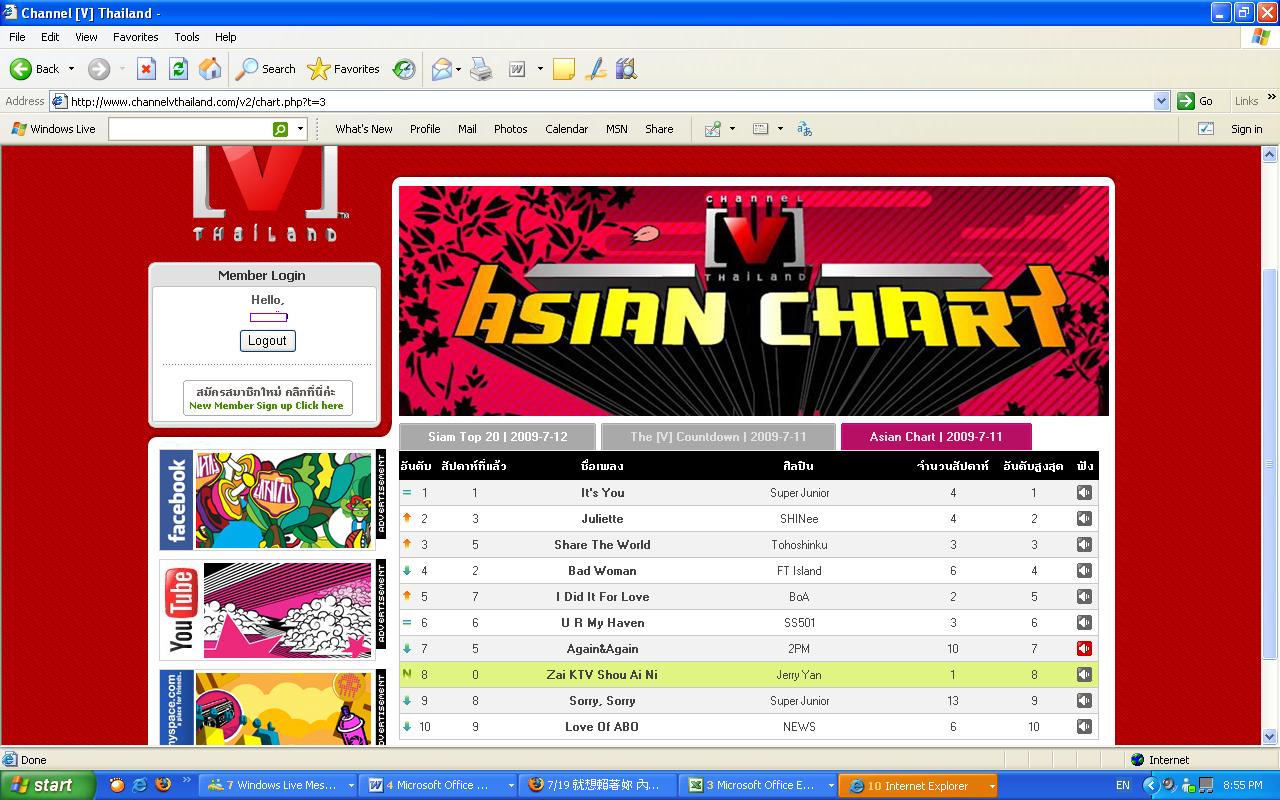Click Sign in on Windows Live toolbar
Image resolution: width=1280 pixels, height=800 pixels.
tap(1246, 129)
